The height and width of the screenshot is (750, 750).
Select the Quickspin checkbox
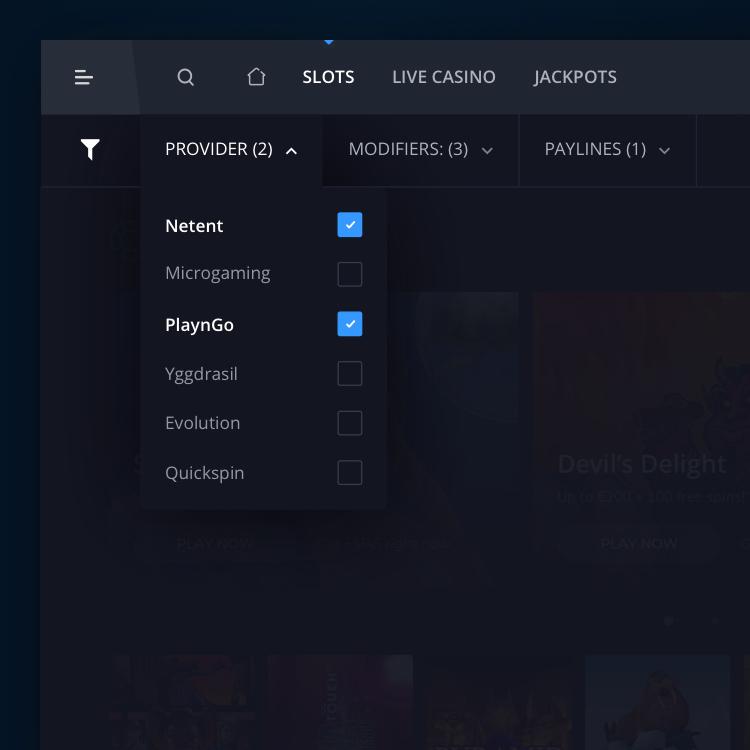pyautogui.click(x=349, y=473)
